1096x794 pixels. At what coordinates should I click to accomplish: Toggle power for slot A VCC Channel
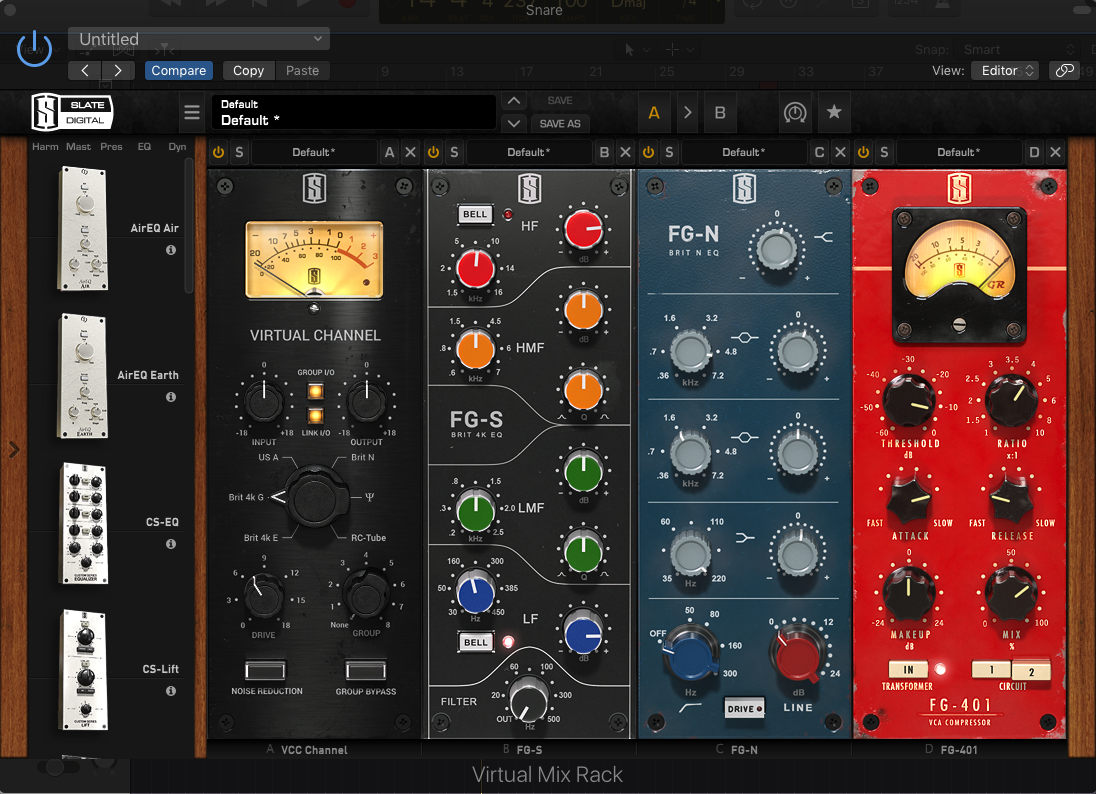[219, 152]
